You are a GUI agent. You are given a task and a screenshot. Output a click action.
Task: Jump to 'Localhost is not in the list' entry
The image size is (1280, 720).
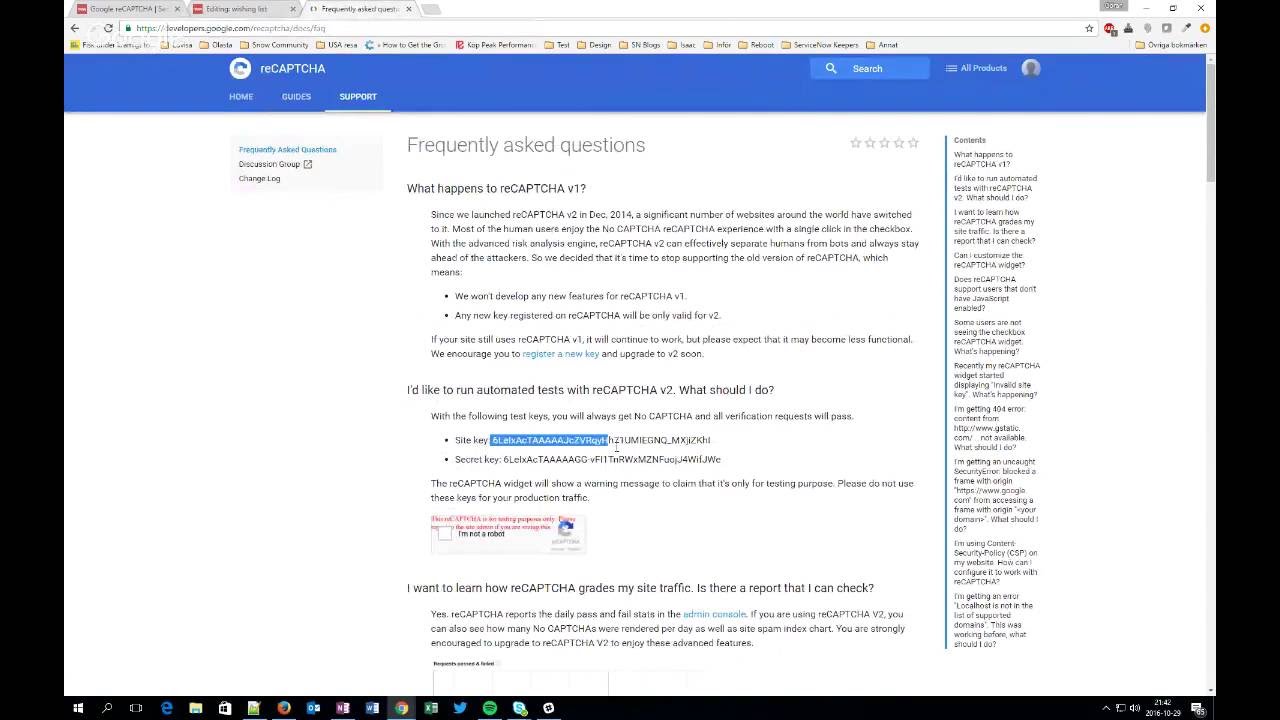coord(993,620)
